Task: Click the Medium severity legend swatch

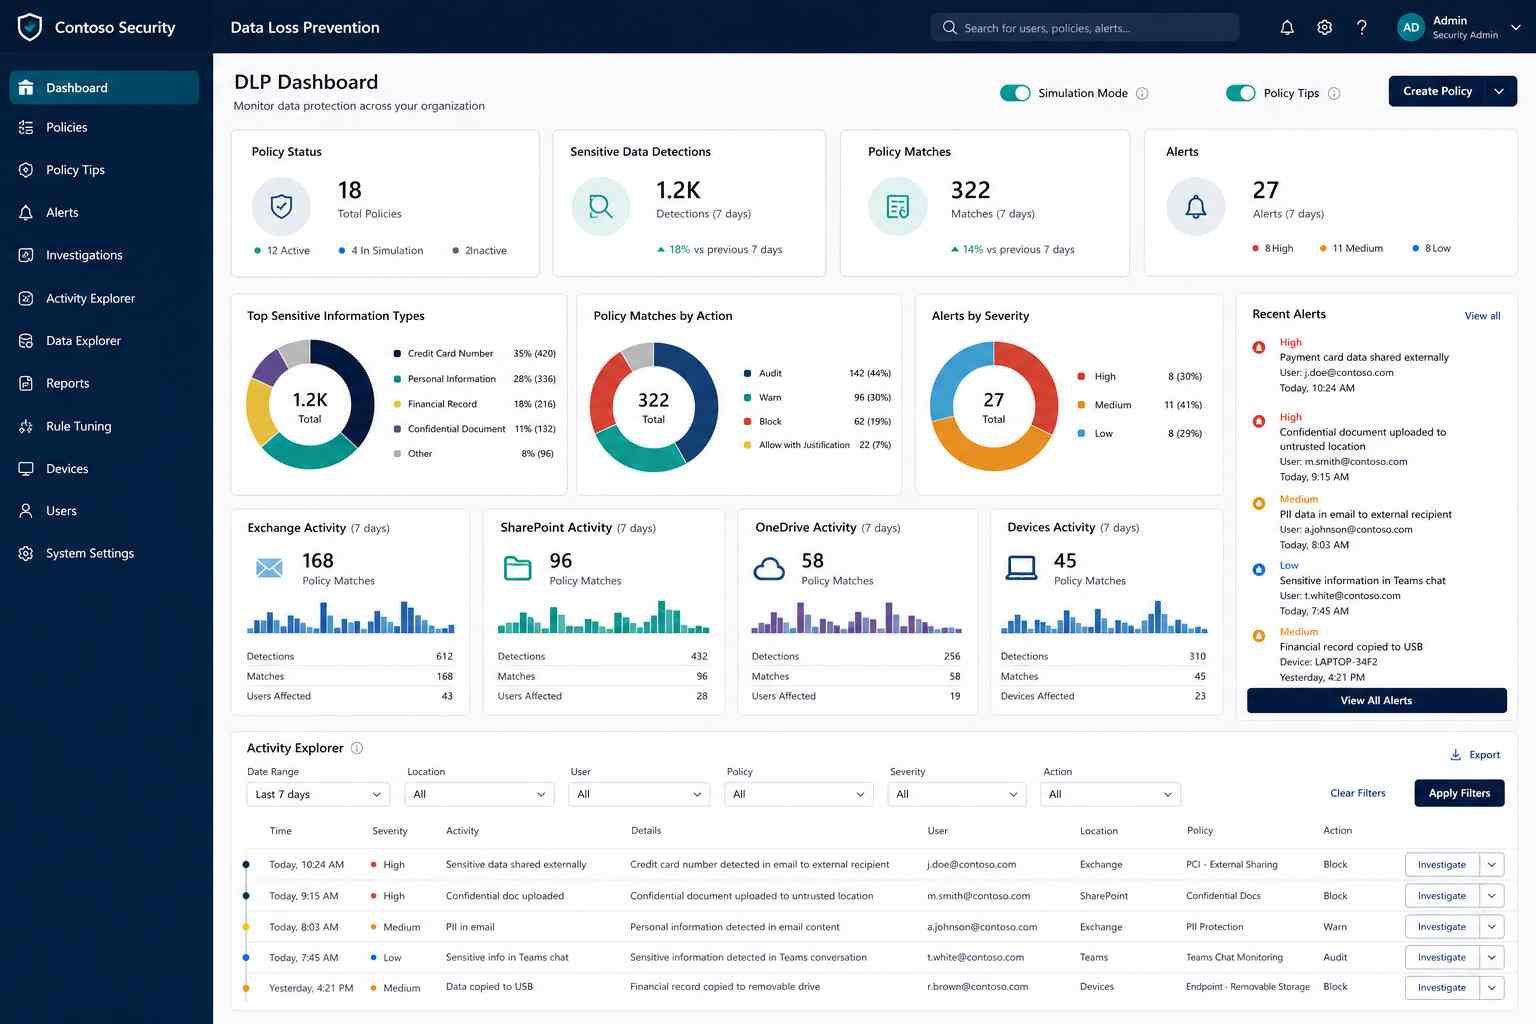Action: pos(1081,405)
